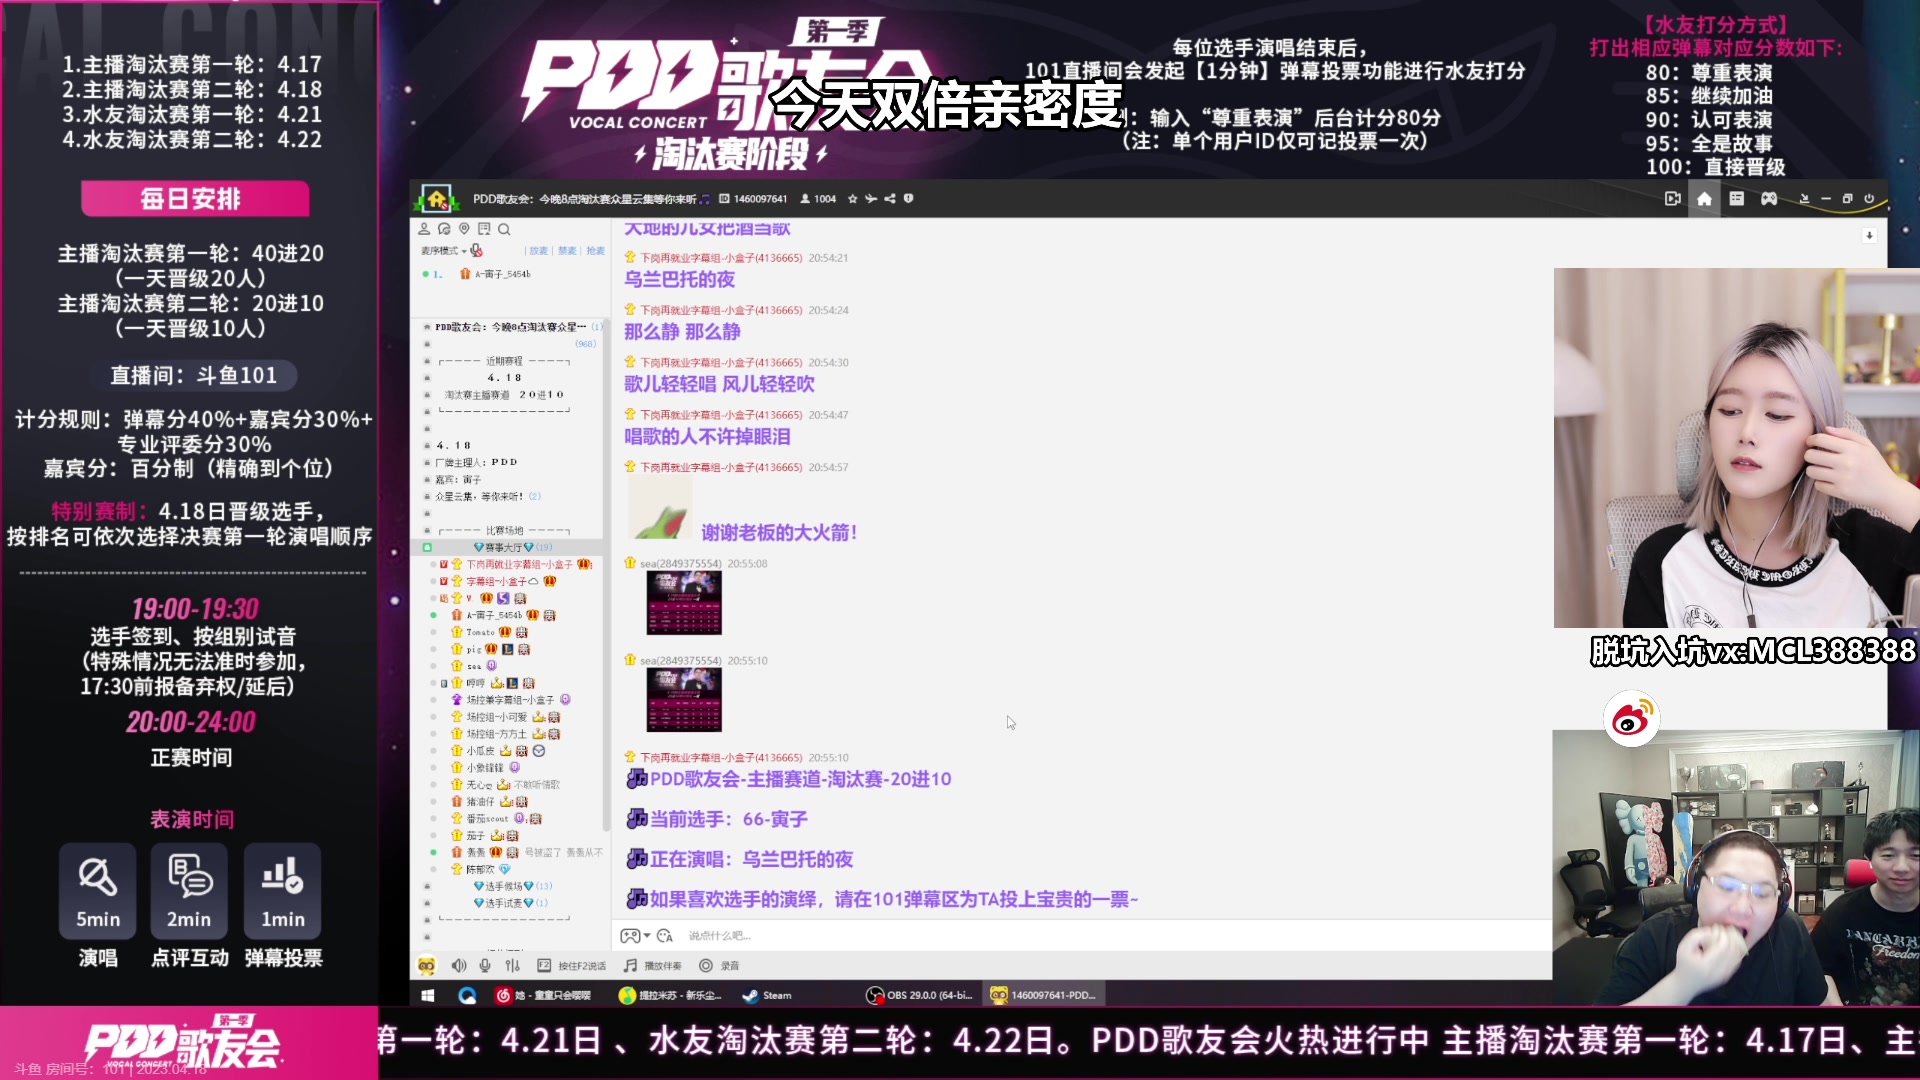The image size is (1920, 1080).
Task: Click the owl mascot icon in bottom bar
Action: pyautogui.click(x=427, y=966)
